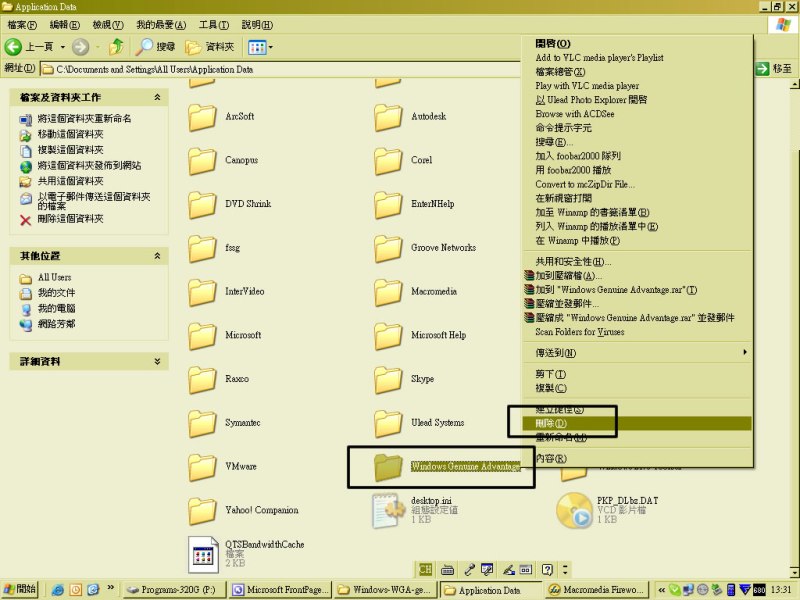Click 移動這個資料夾 task link
Screen dimensions: 800x600
coord(70,134)
